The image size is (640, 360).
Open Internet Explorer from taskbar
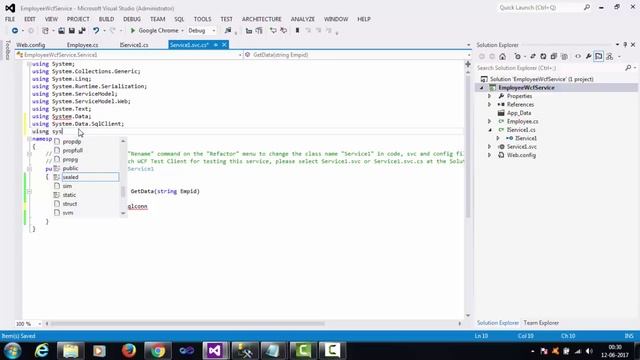pyautogui.click(x=42, y=351)
